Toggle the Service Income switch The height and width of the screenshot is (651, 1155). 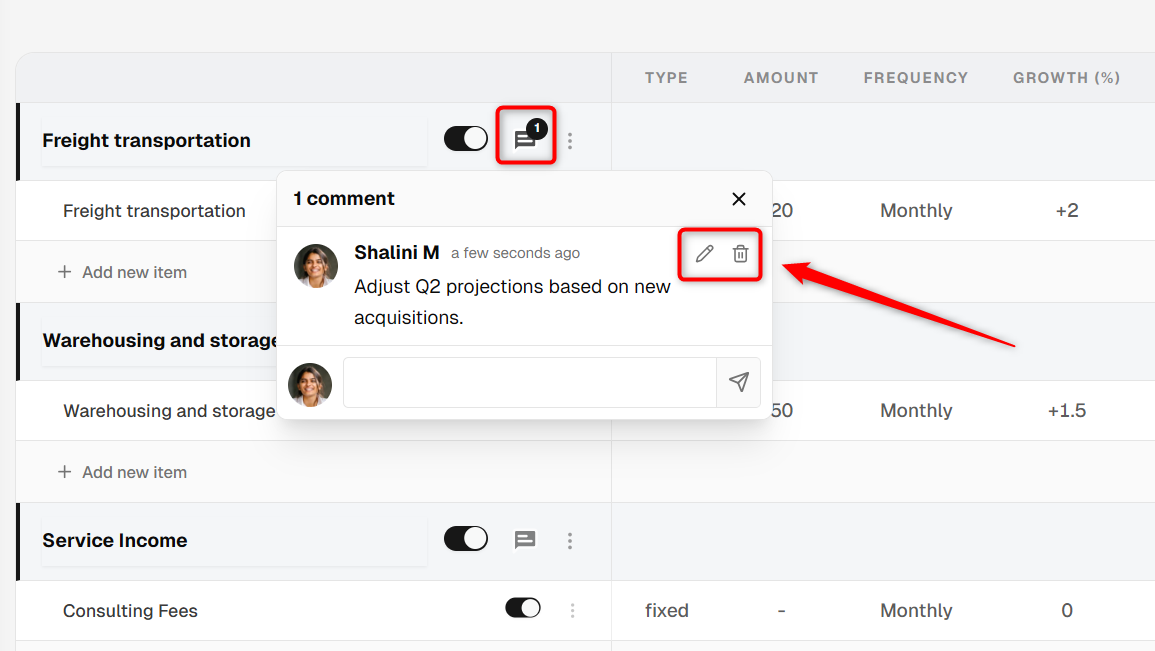click(466, 538)
